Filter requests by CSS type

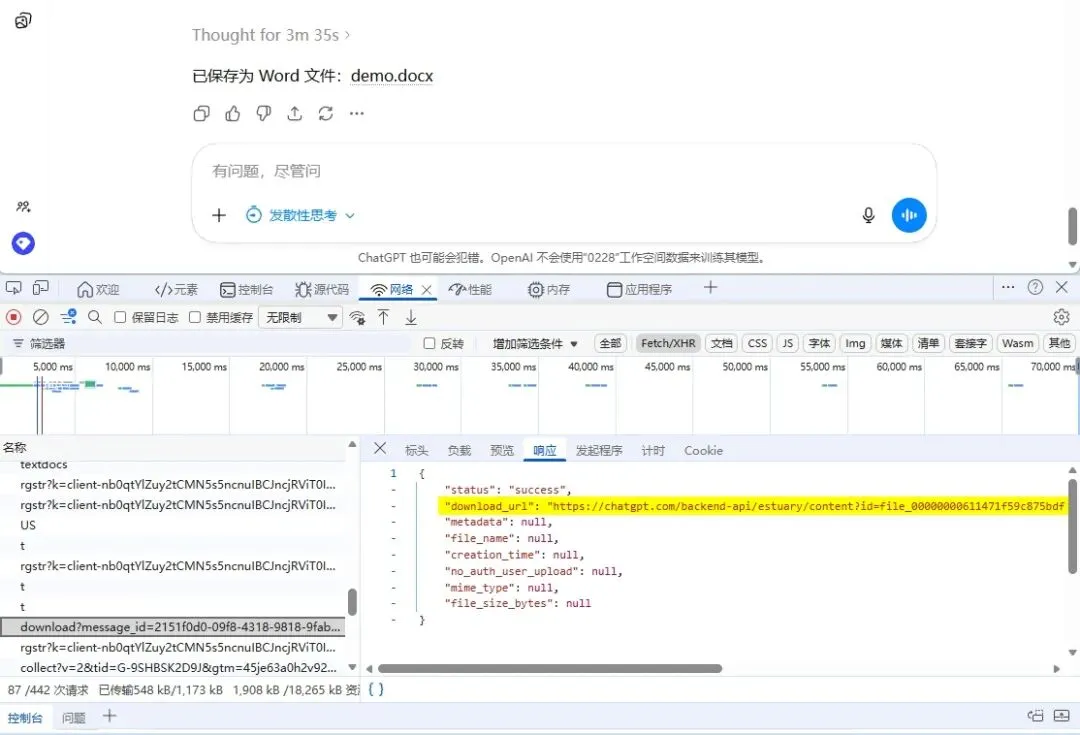point(757,343)
